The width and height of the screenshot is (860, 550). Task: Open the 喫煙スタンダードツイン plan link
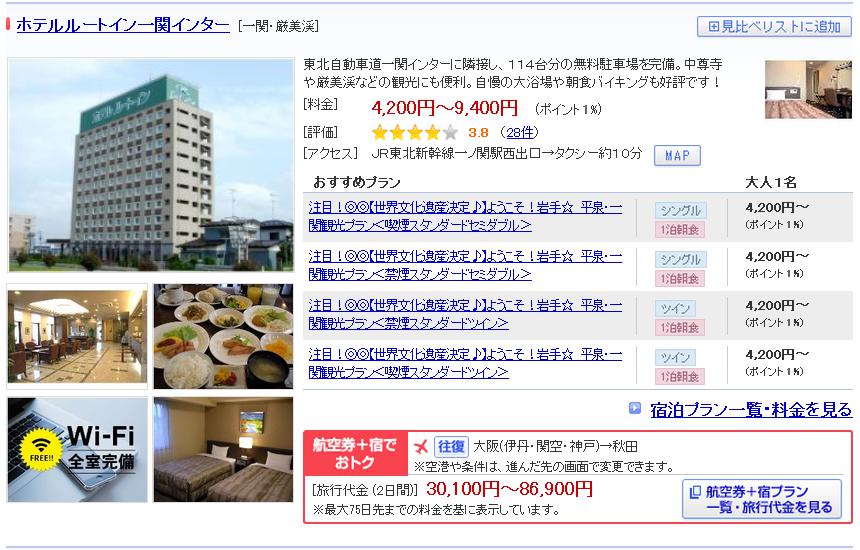[465, 363]
